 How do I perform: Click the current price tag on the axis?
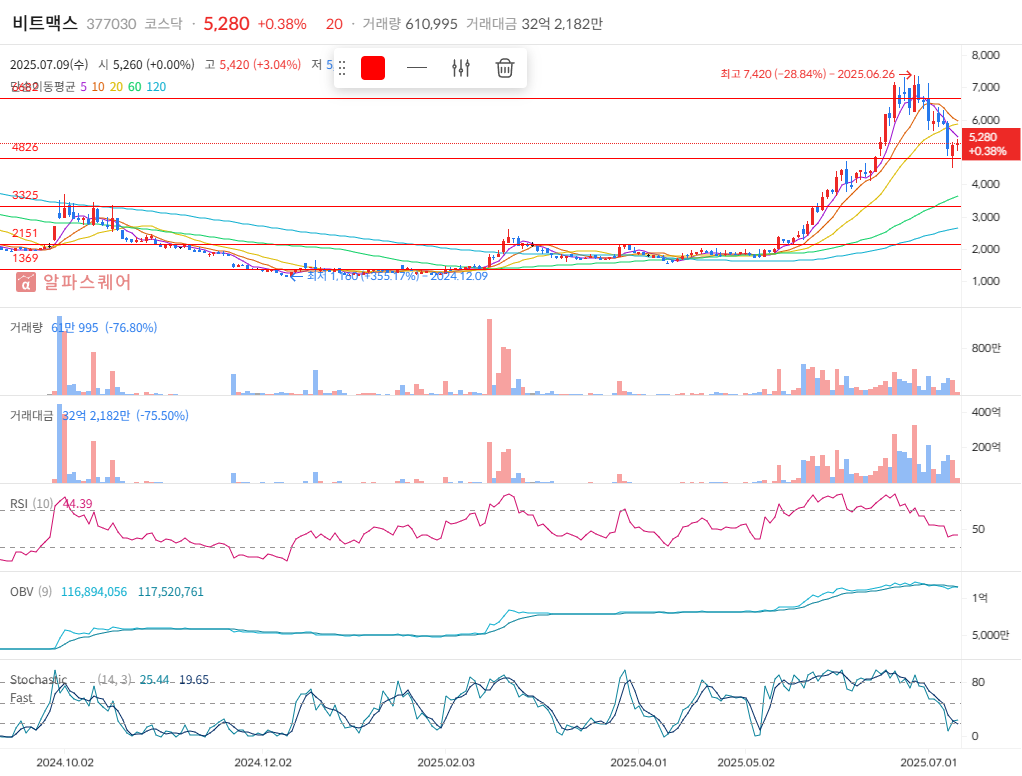[x=990, y=144]
